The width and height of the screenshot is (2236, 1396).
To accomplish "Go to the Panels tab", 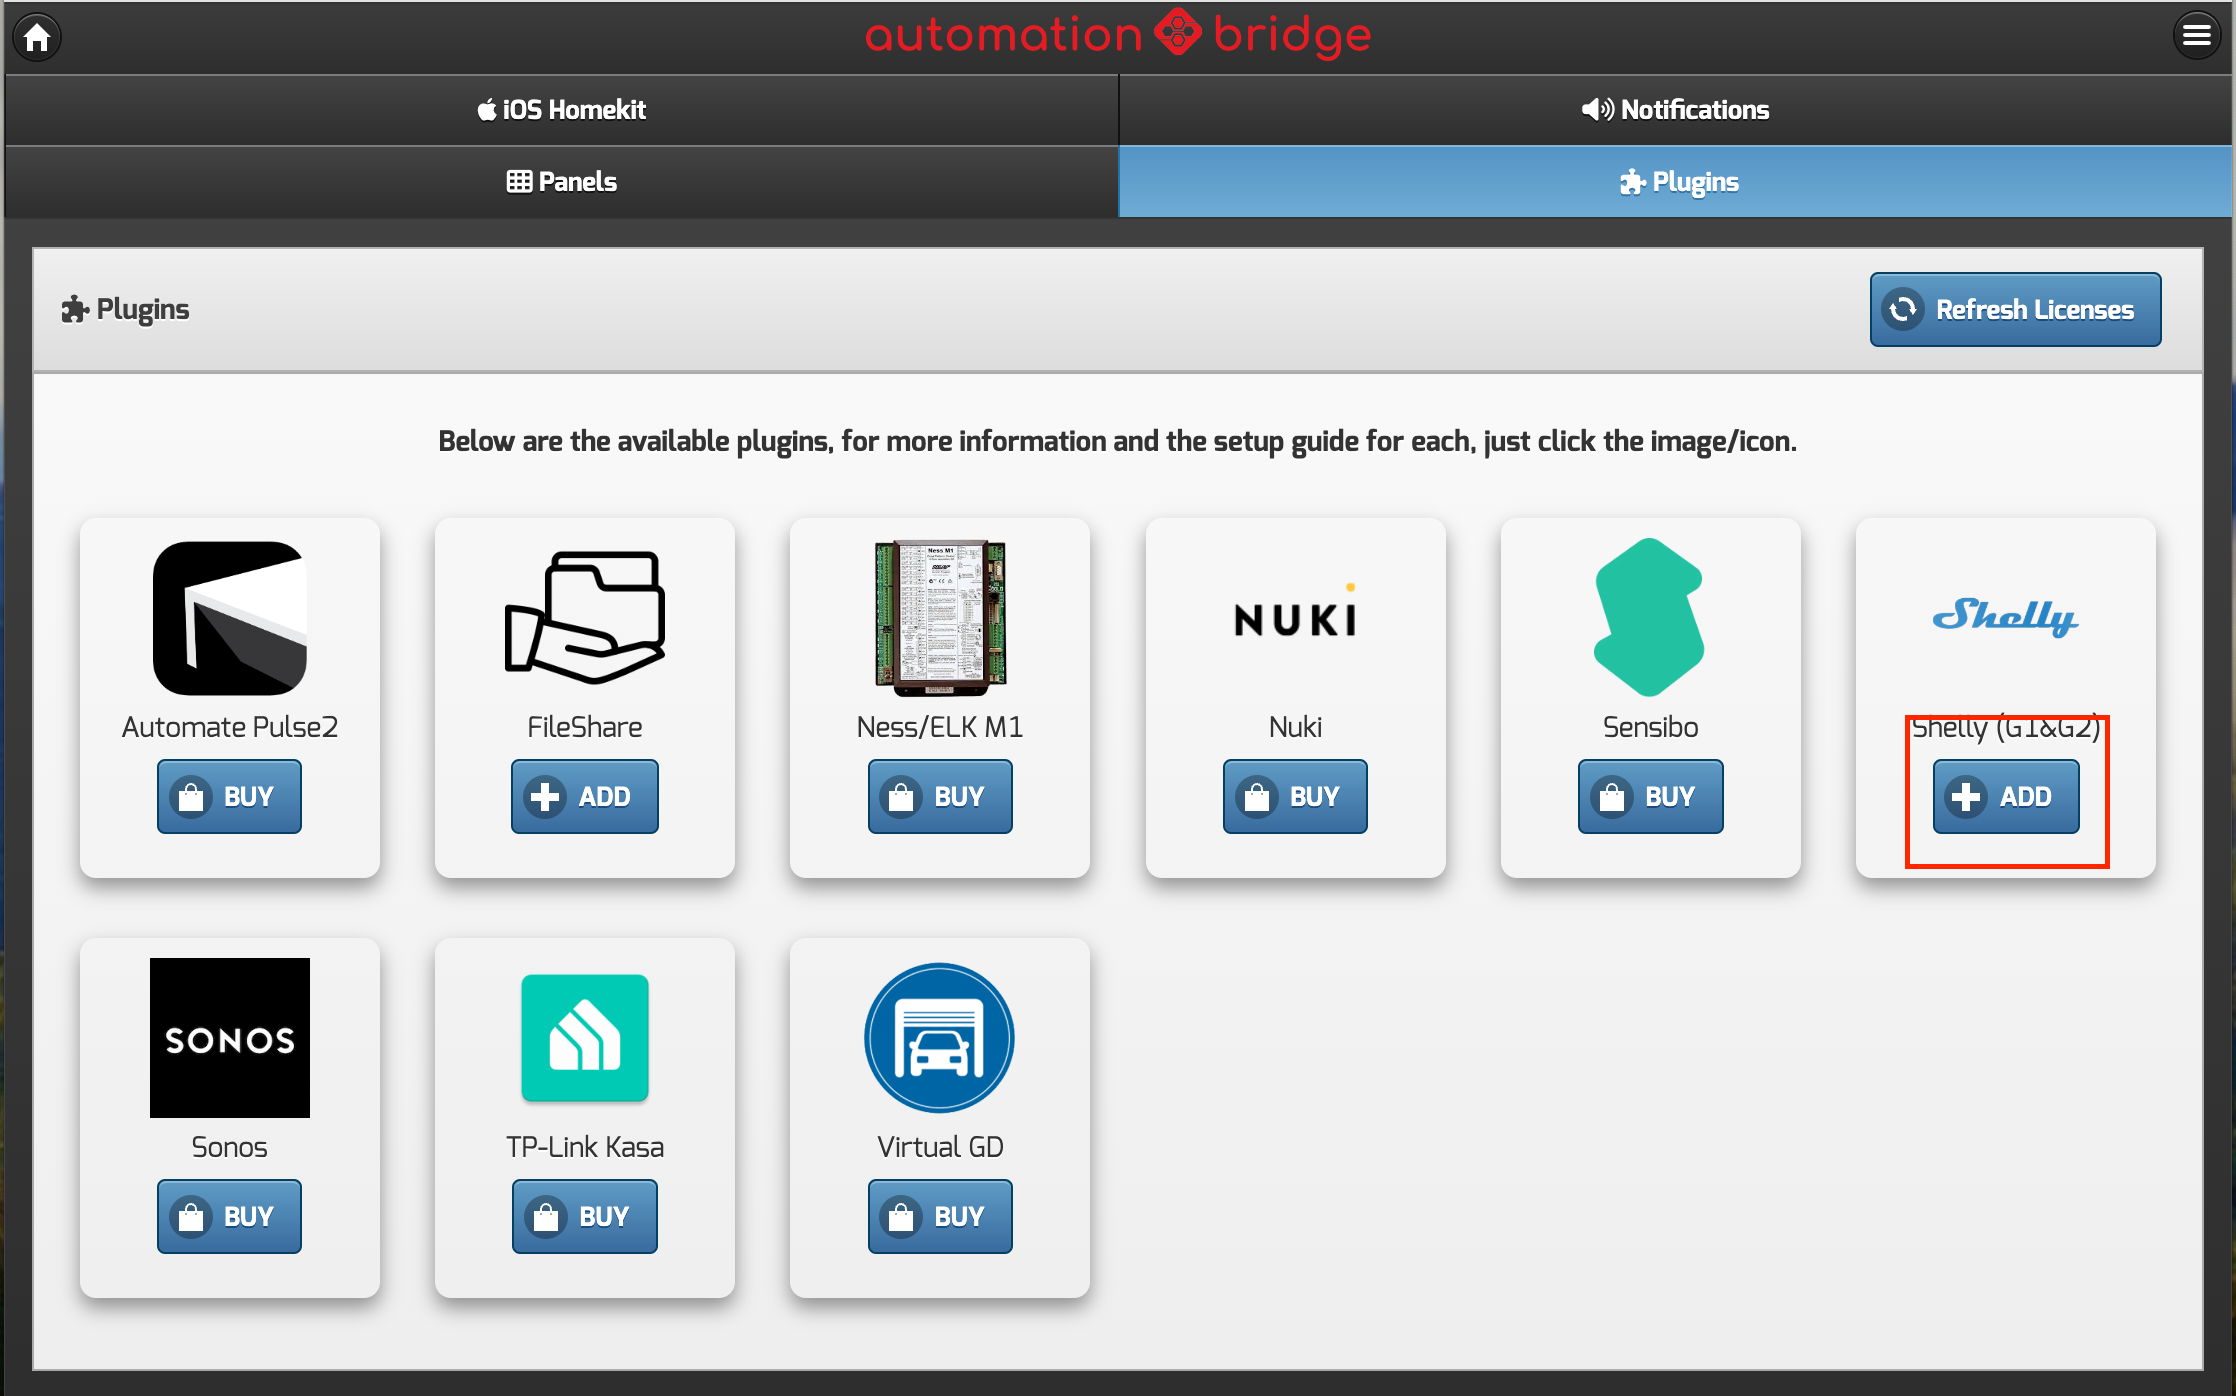I will point(561,182).
